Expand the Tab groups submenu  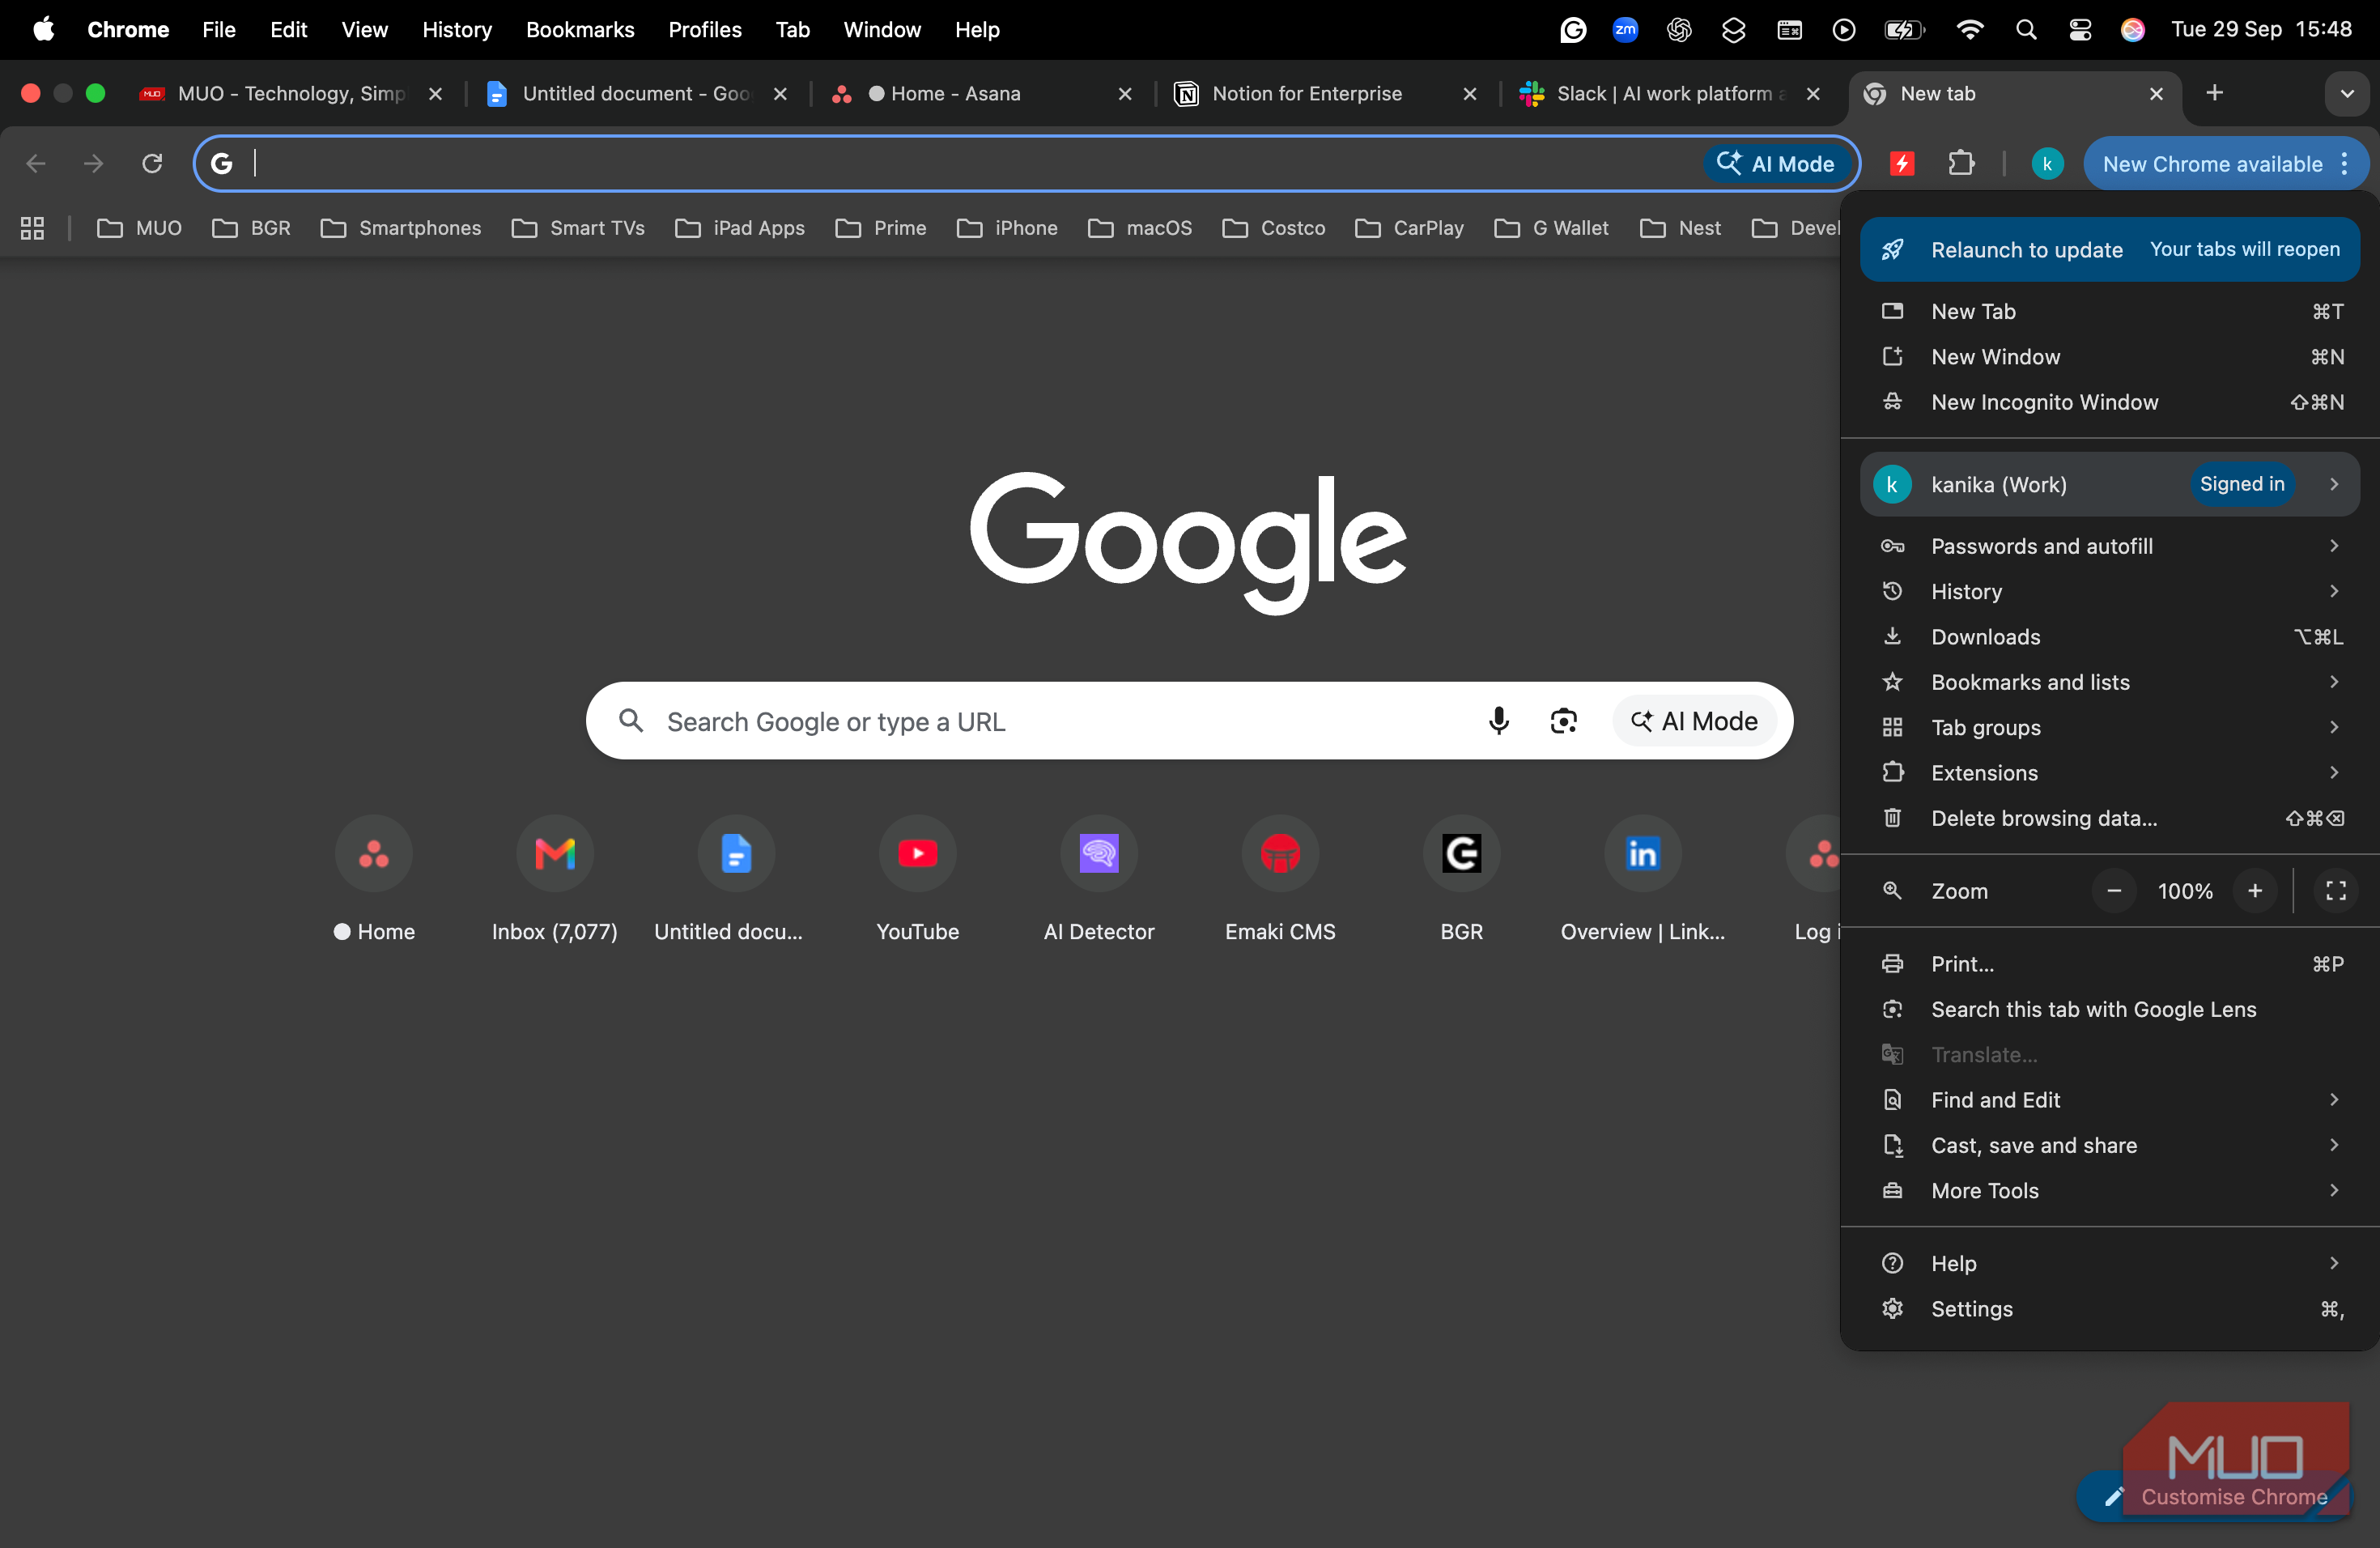tap(2110, 727)
